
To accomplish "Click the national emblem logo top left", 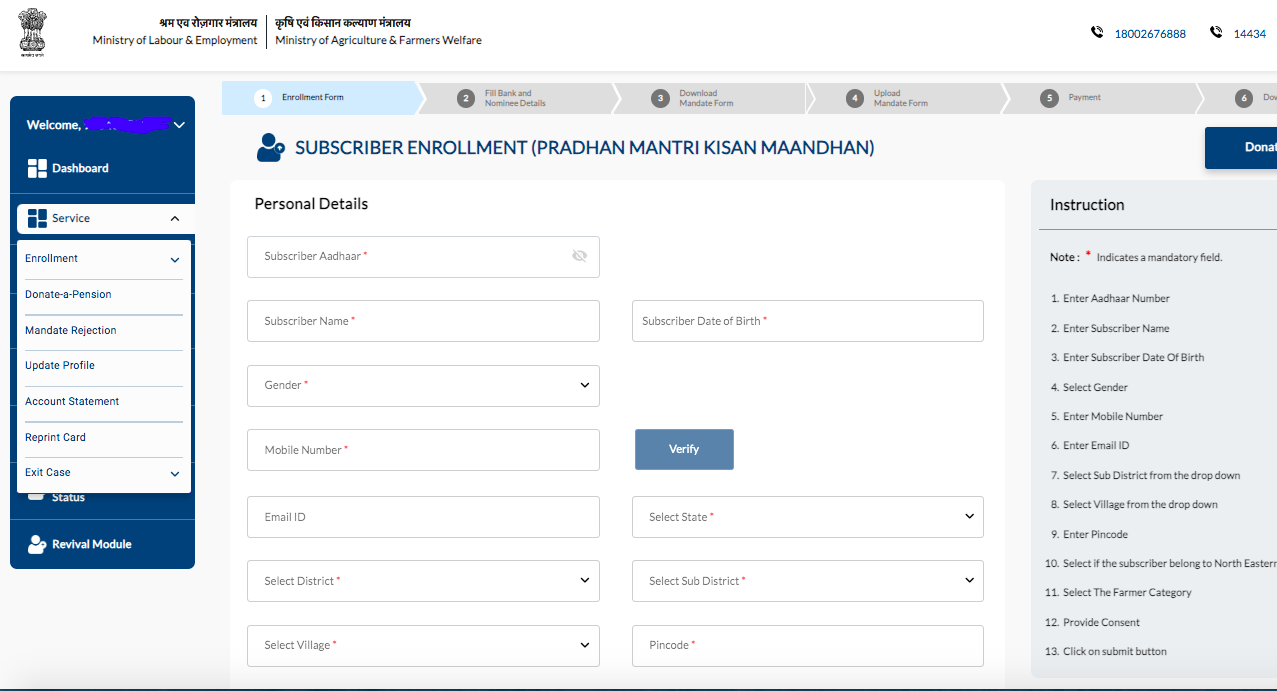I will pos(32,33).
